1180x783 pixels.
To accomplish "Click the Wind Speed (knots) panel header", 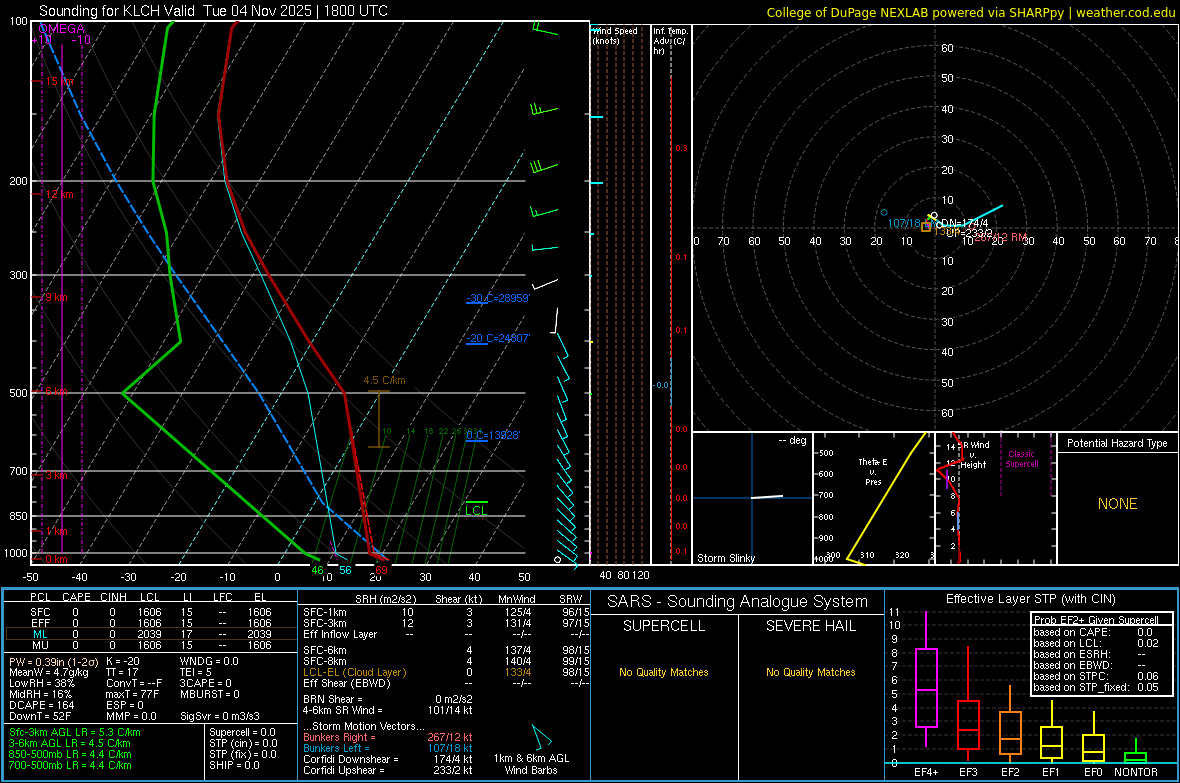I will tap(616, 35).
